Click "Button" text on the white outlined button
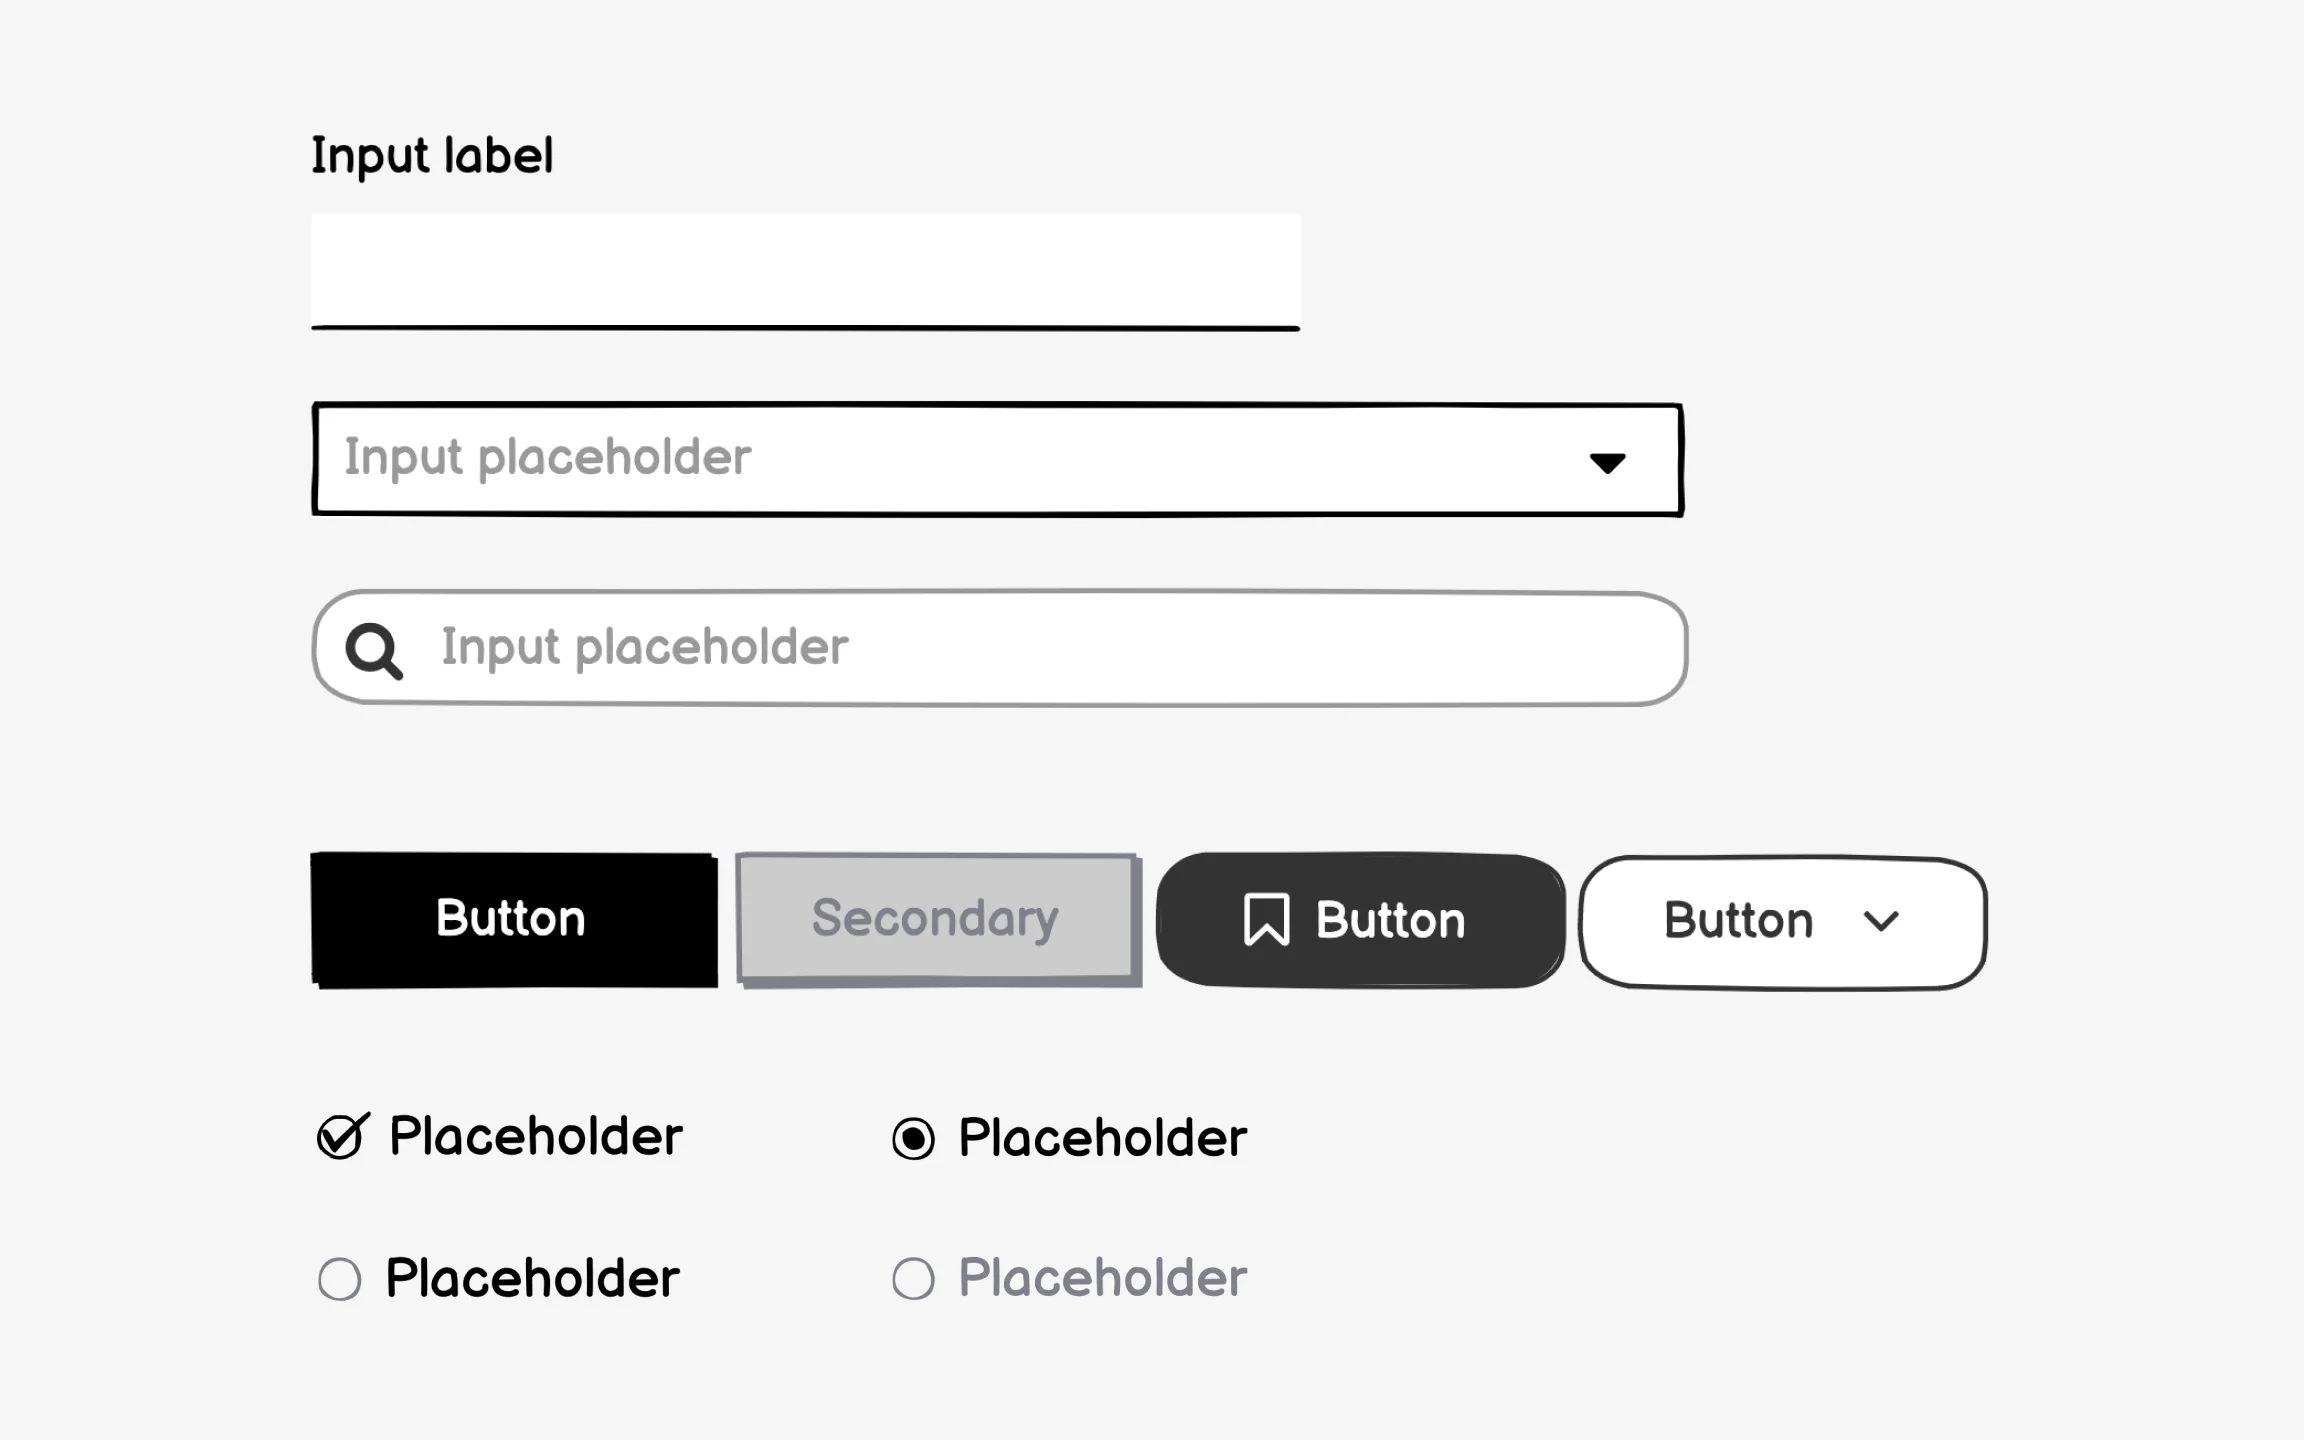The image size is (2304, 1440). click(x=1738, y=921)
